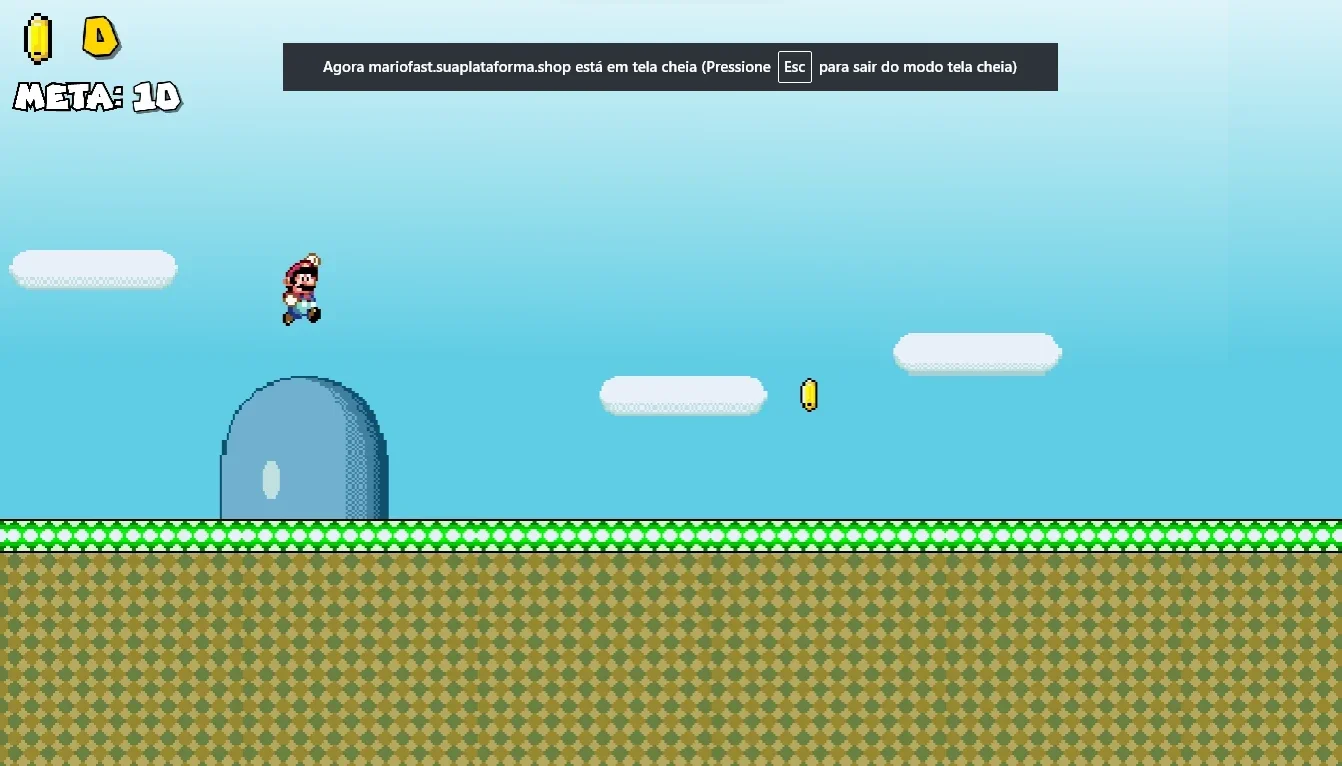
Task: Click the Esc key label in the fullscreen notice
Action: (795, 67)
